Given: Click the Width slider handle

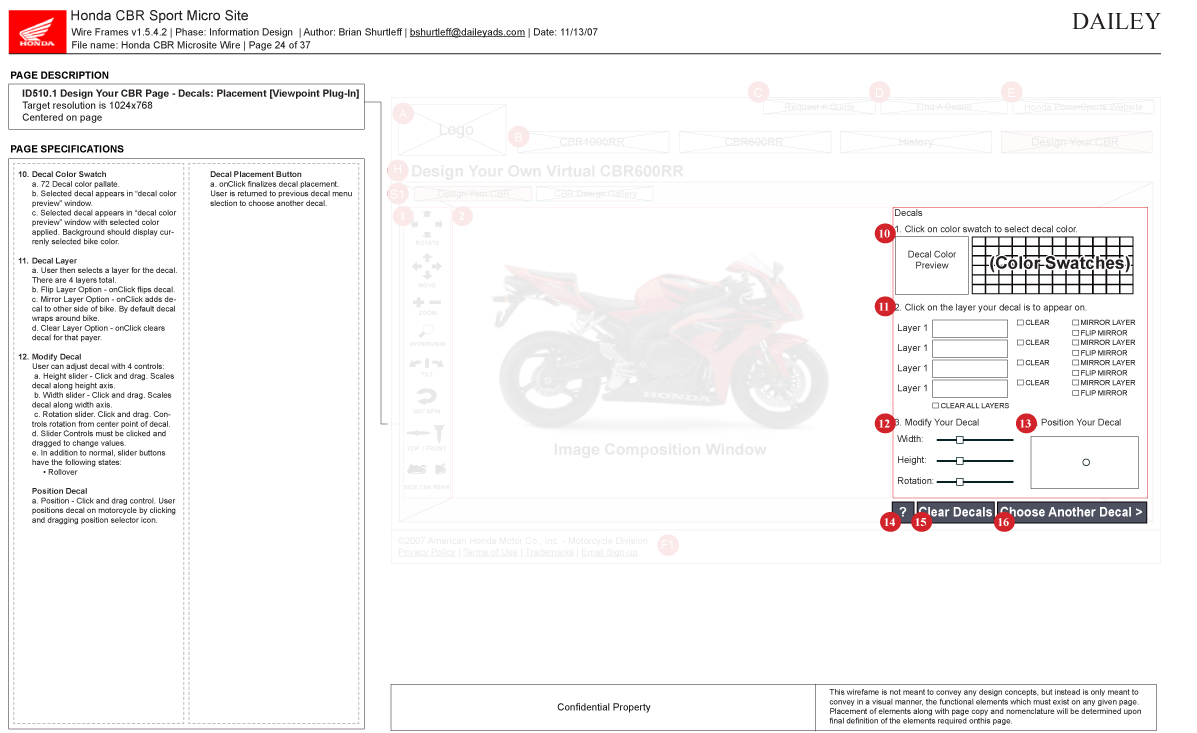Looking at the screenshot, I should [x=960, y=440].
